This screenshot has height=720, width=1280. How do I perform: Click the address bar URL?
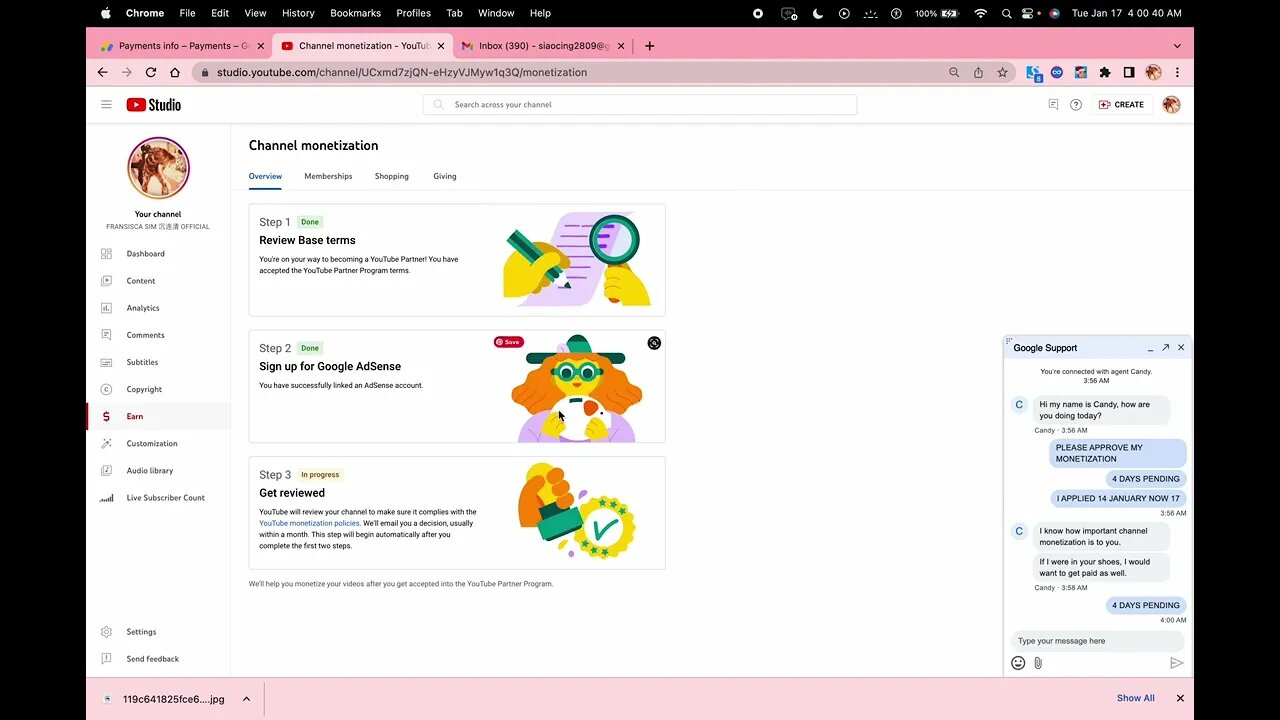[402, 72]
